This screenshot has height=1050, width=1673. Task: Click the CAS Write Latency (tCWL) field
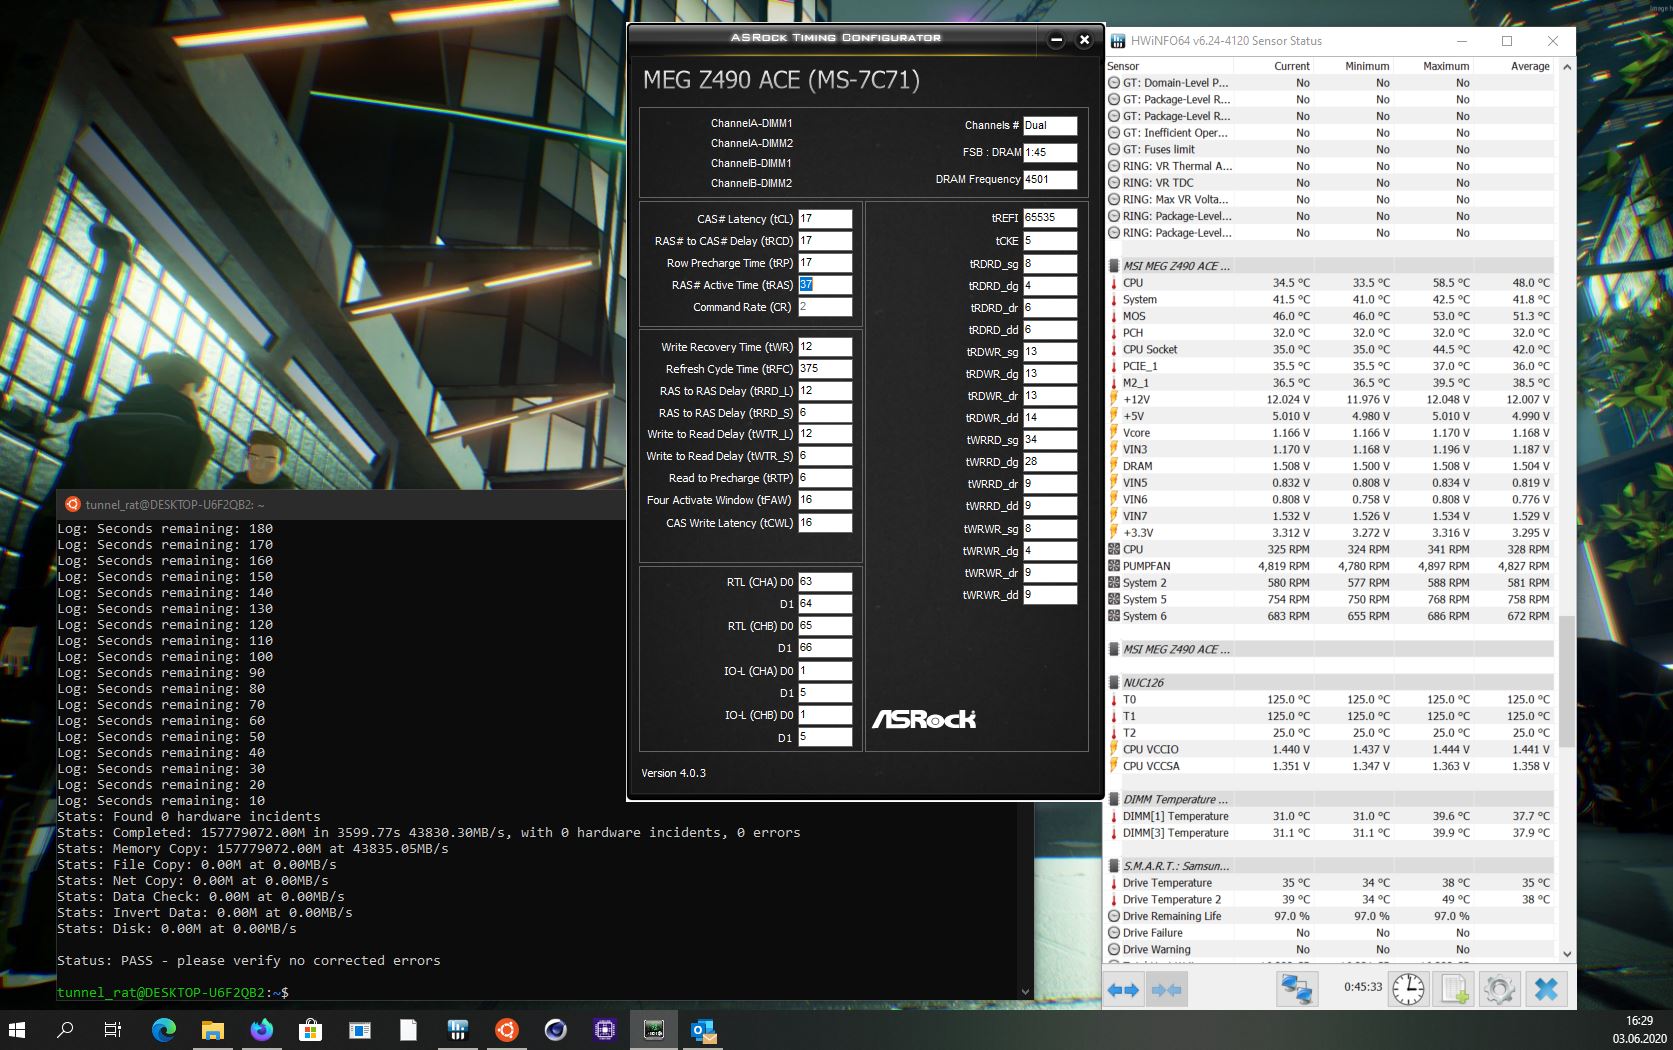(x=825, y=523)
